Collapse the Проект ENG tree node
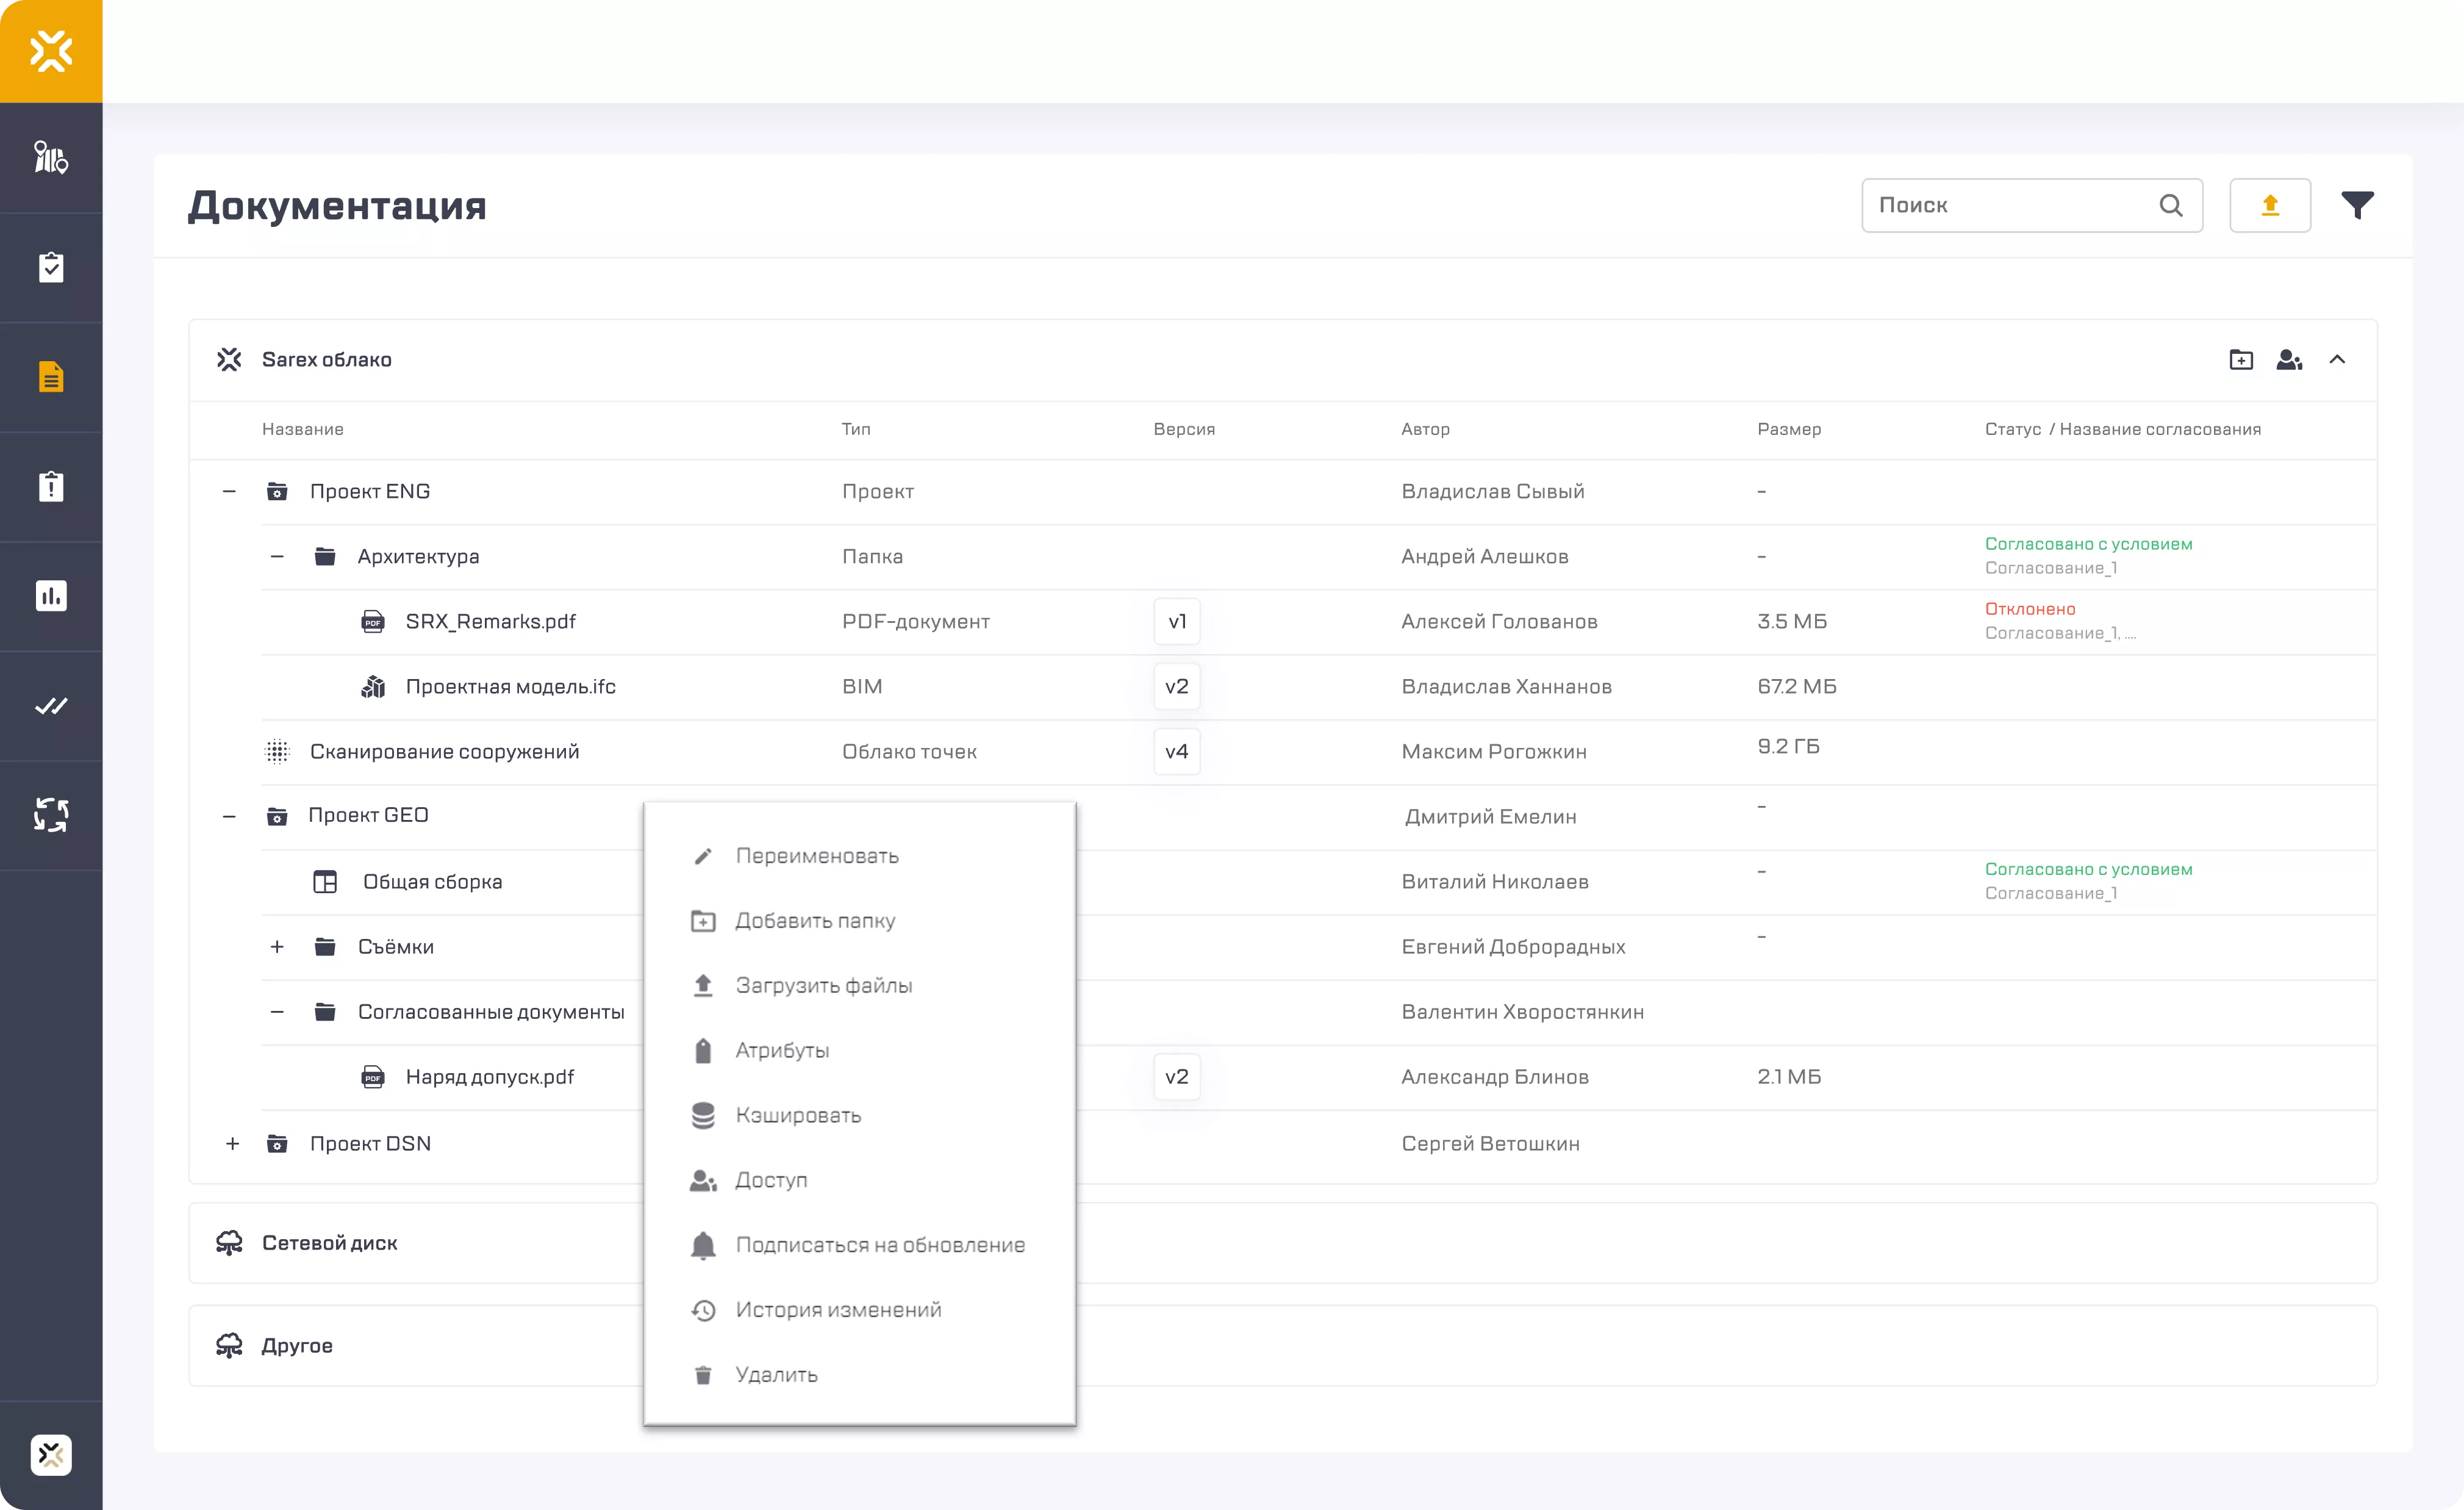The image size is (2464, 1510). (229, 491)
